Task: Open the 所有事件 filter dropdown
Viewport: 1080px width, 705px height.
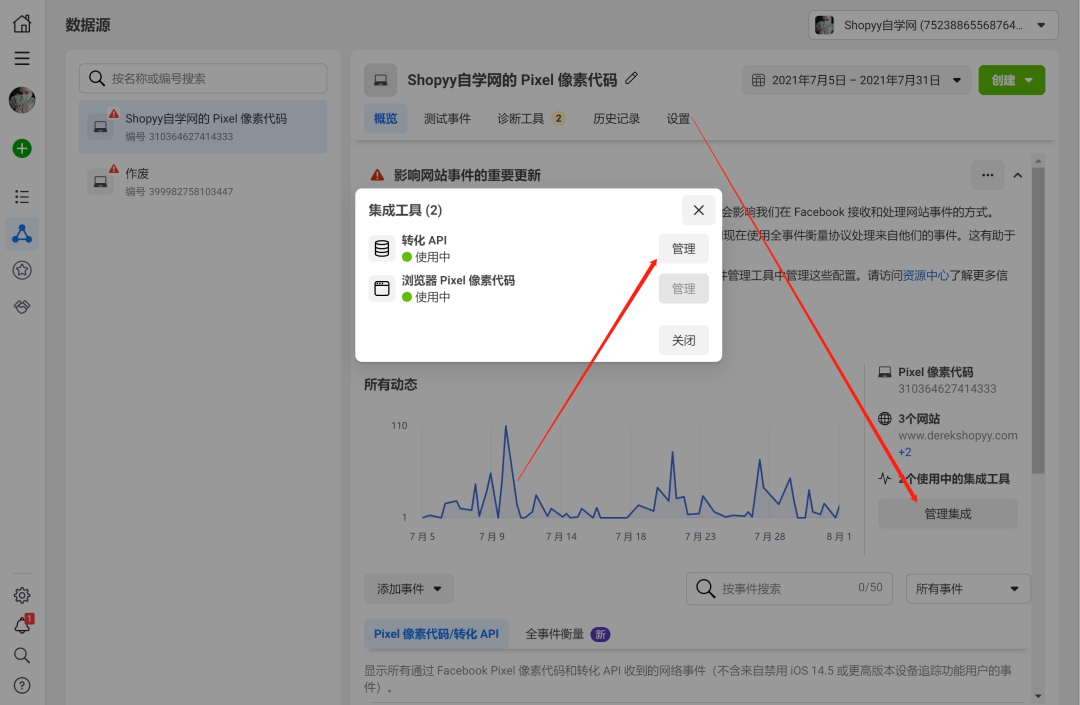Action: 968,589
